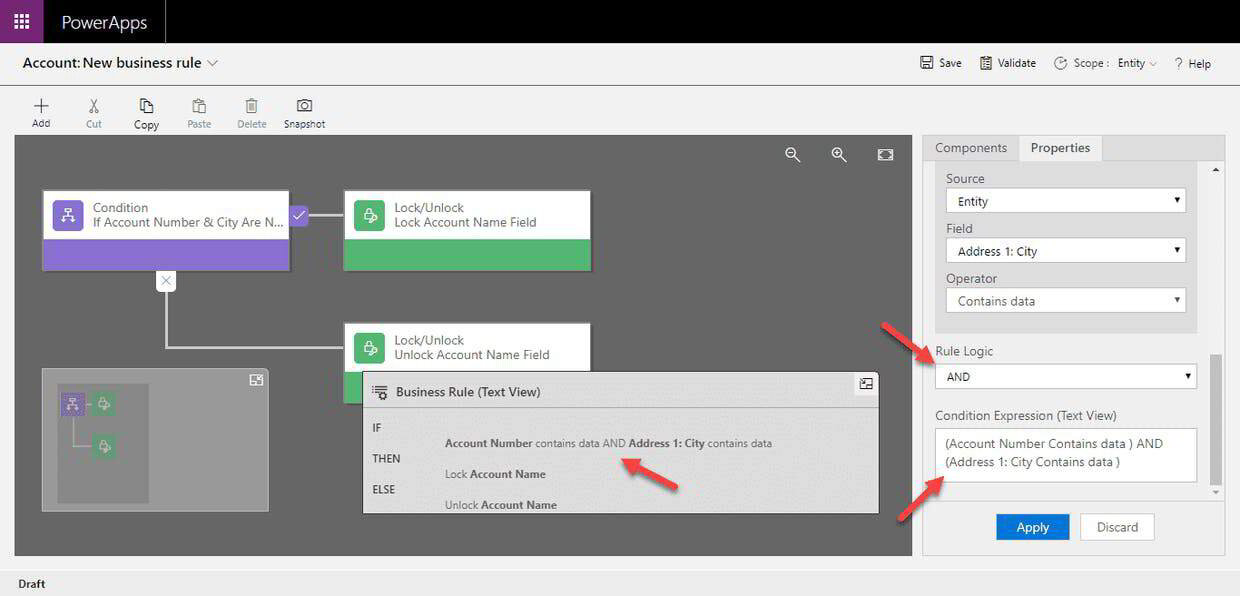The width and height of the screenshot is (1240, 596).
Task: Validate the business rule
Action: pos(1007,62)
